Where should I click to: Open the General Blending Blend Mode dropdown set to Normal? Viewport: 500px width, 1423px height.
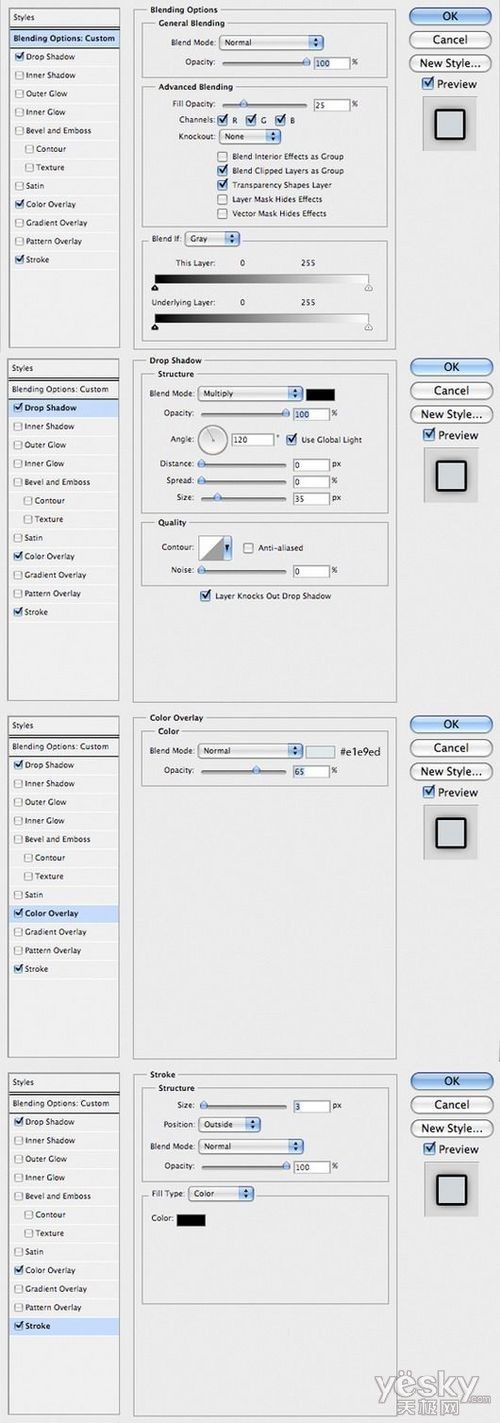point(271,43)
